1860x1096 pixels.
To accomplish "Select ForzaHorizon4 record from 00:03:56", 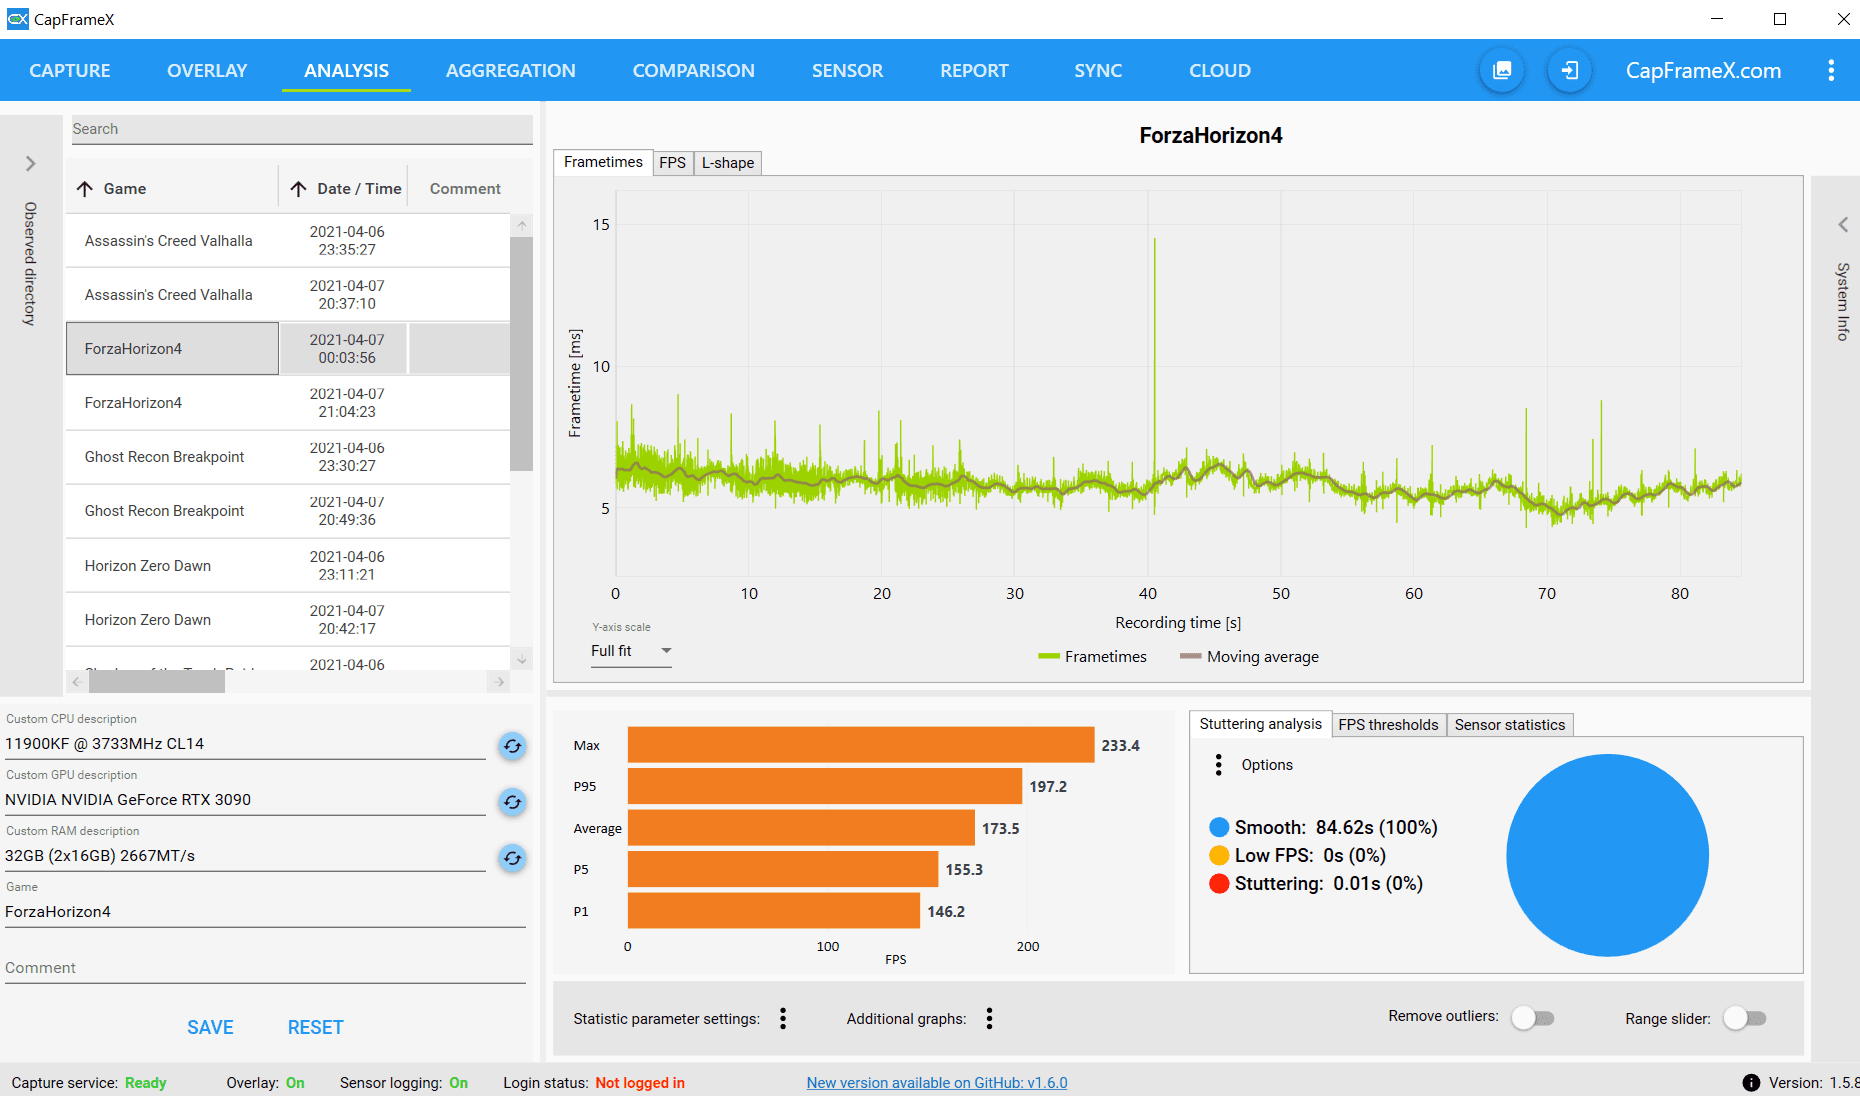I will pos(288,349).
